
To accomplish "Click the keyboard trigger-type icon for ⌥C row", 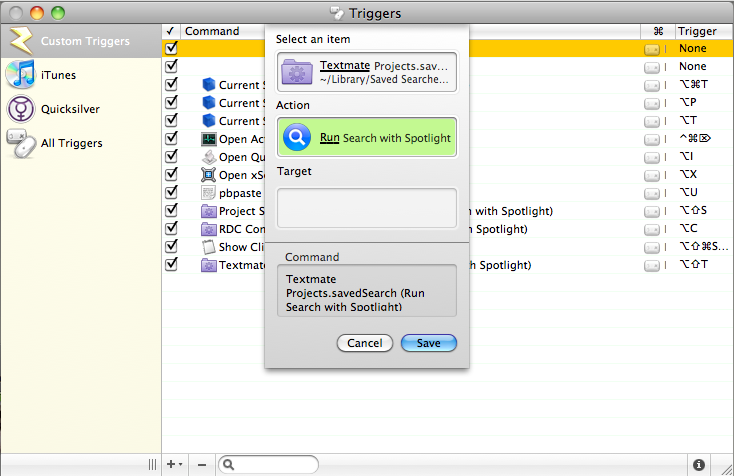I will pos(652,229).
